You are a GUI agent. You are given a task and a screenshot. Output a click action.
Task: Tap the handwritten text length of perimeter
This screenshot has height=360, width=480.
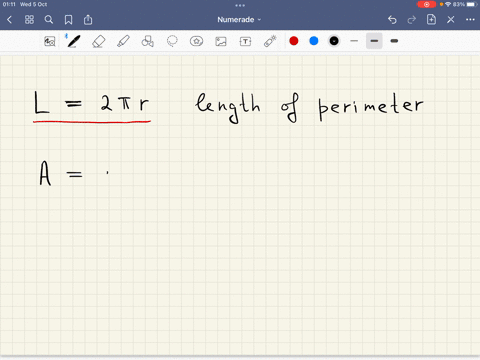coord(309,107)
